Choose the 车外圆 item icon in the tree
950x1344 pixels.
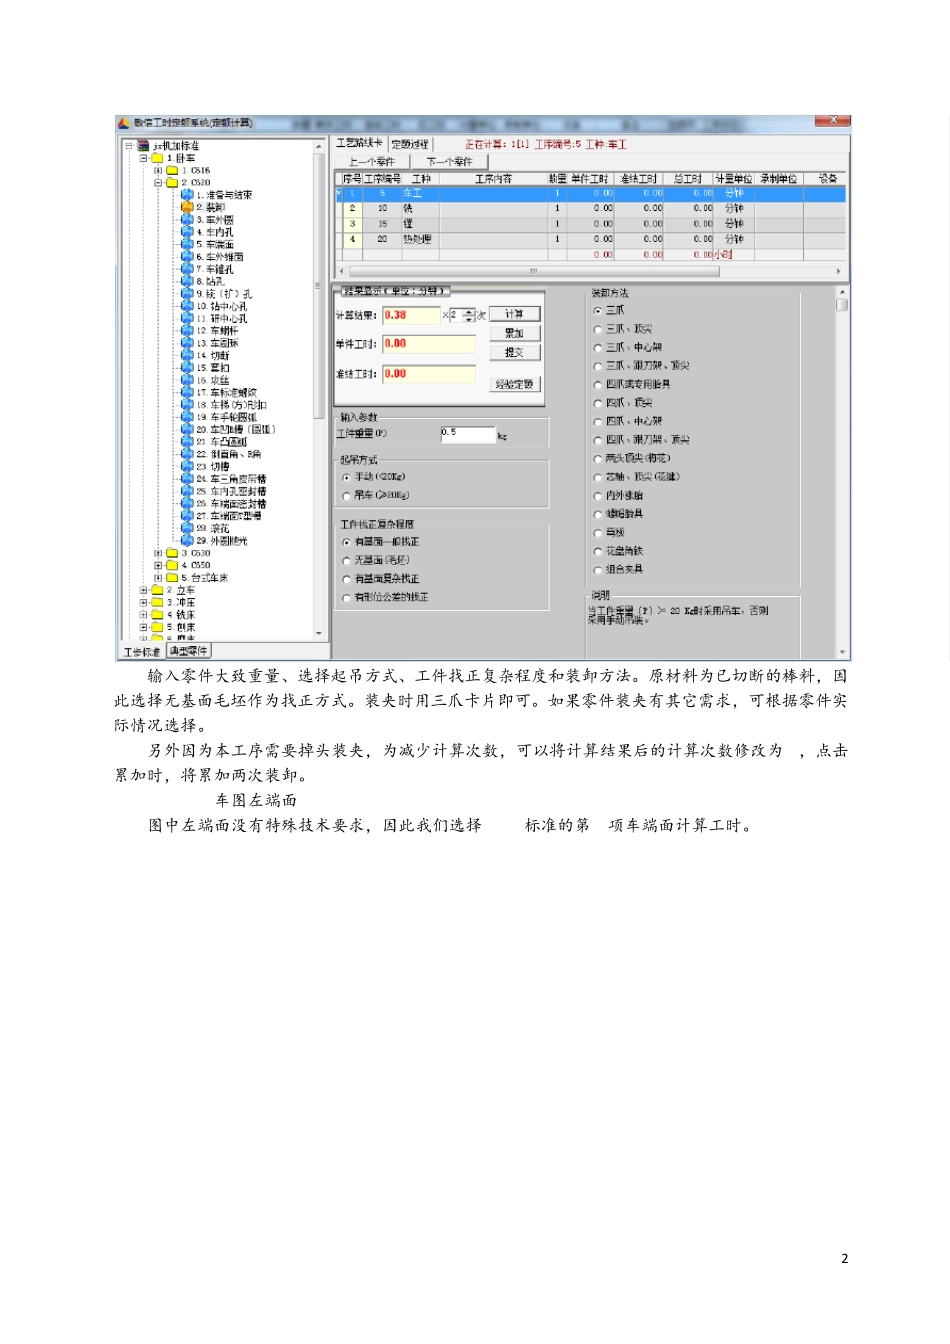(187, 220)
